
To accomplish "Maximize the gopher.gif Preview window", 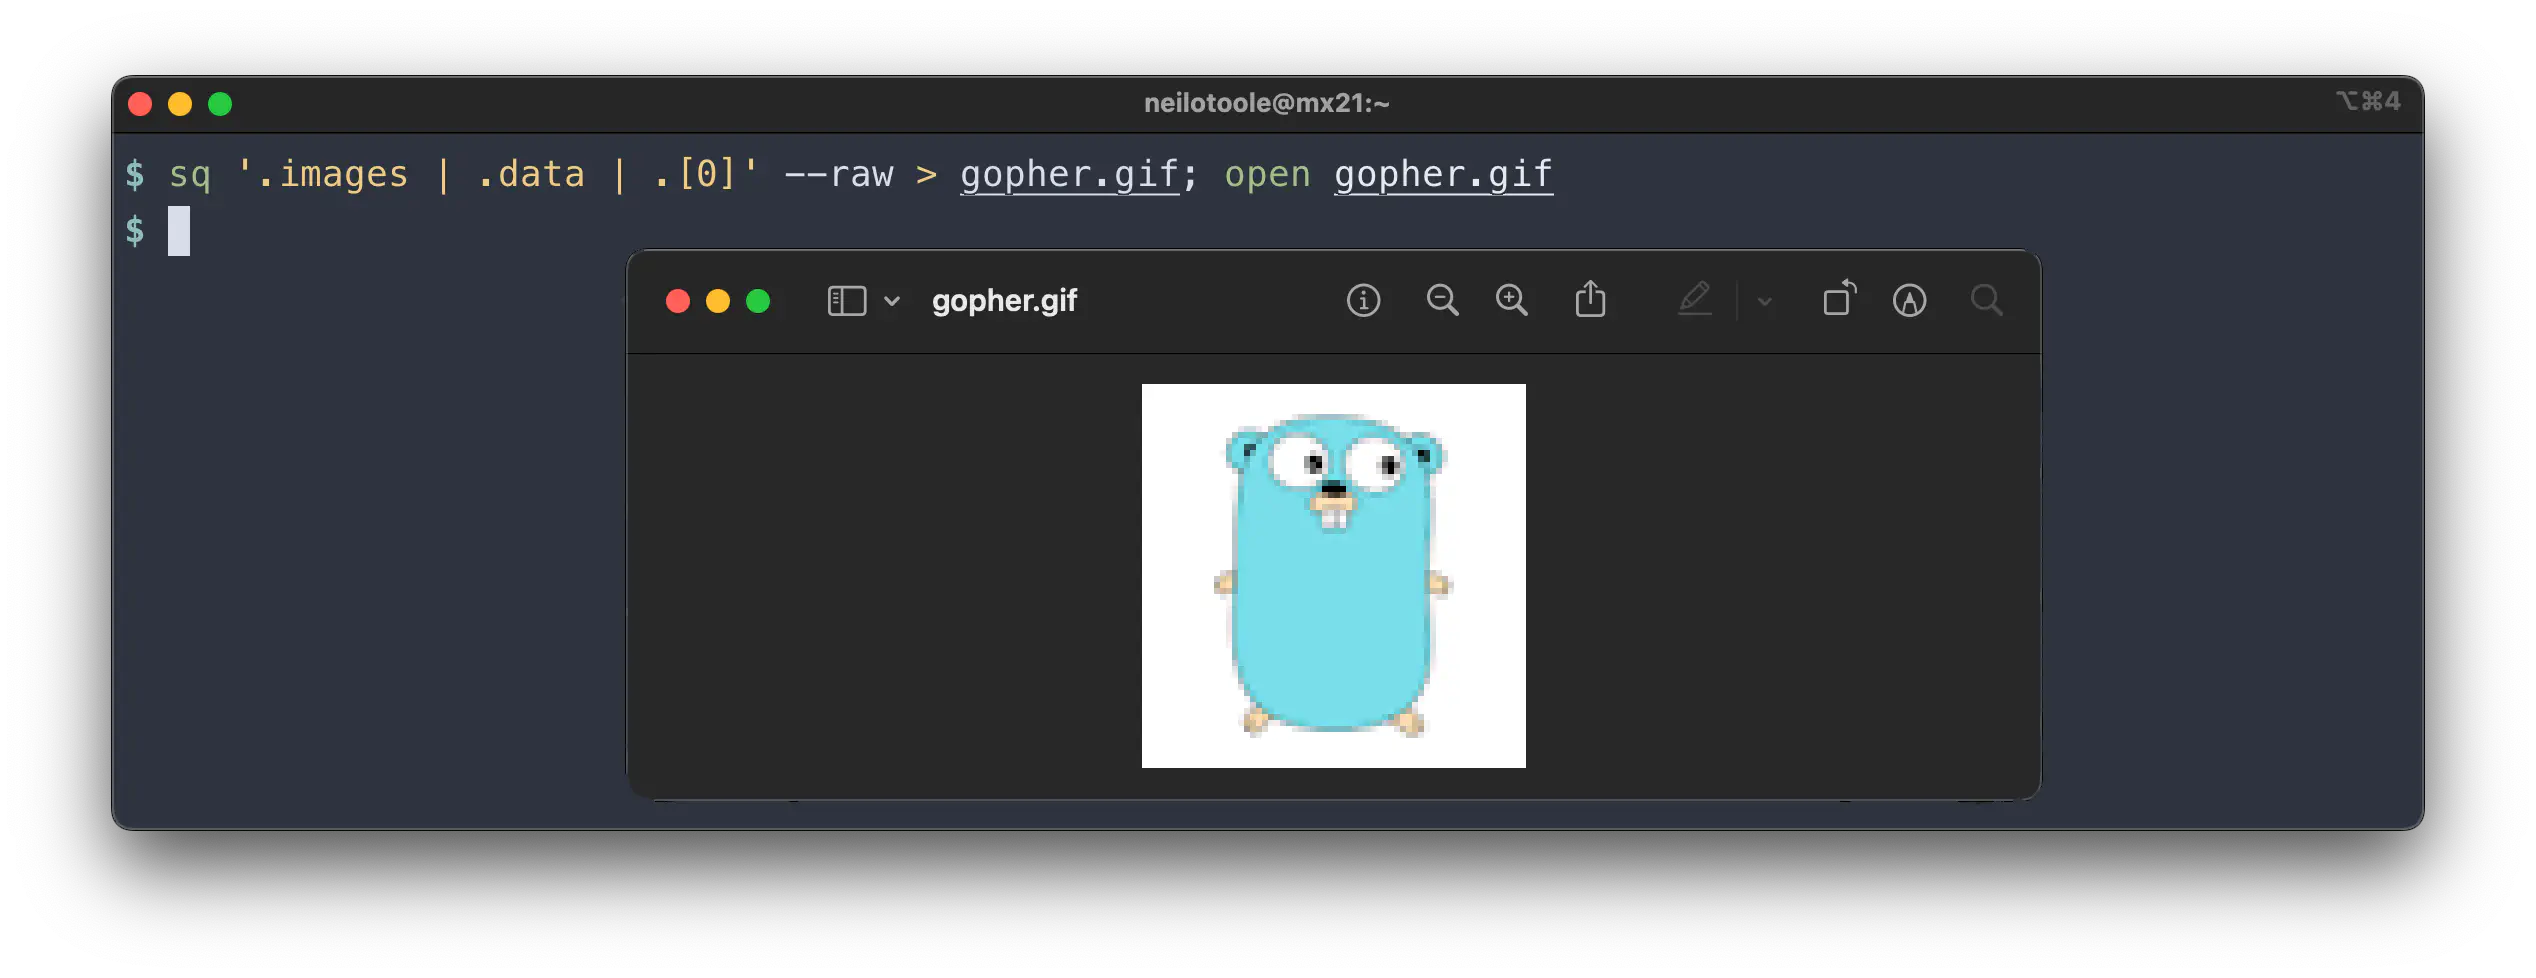I will (758, 301).
